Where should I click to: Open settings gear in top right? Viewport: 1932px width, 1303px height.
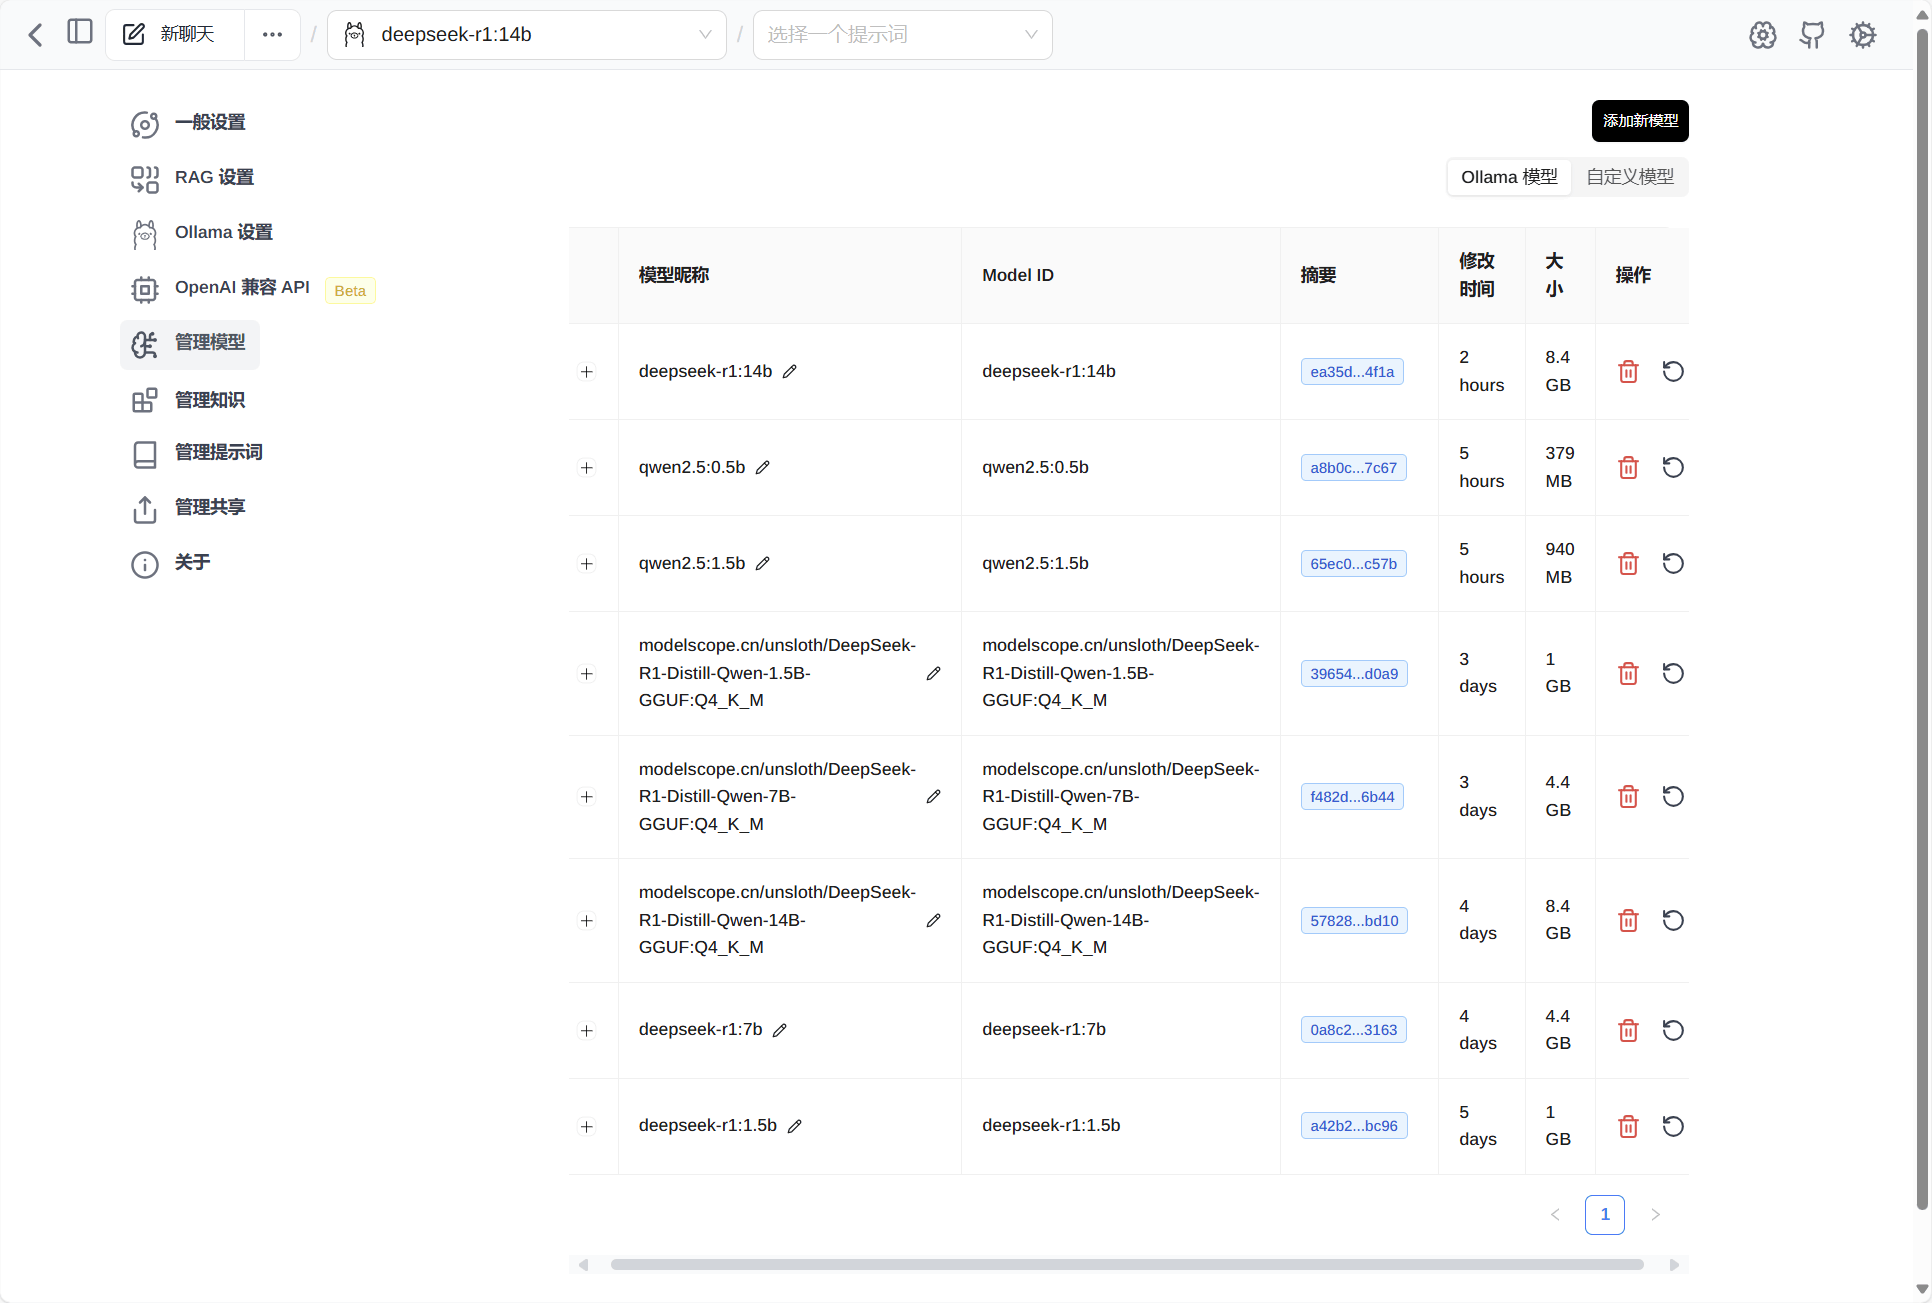[x=1862, y=35]
